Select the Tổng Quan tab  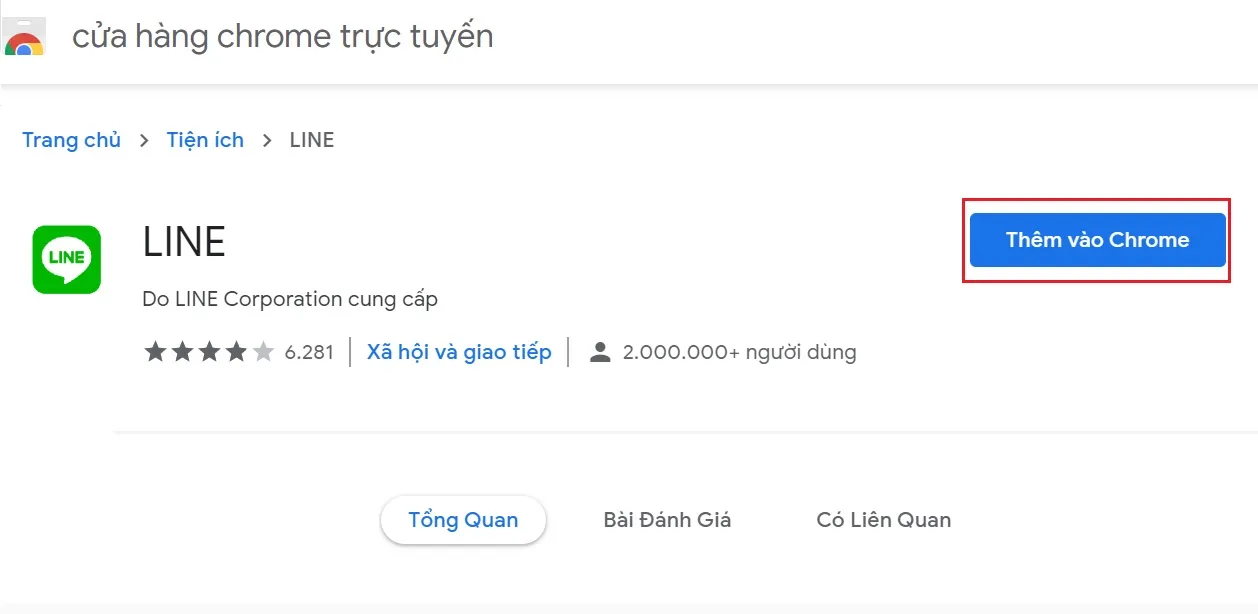(x=463, y=519)
